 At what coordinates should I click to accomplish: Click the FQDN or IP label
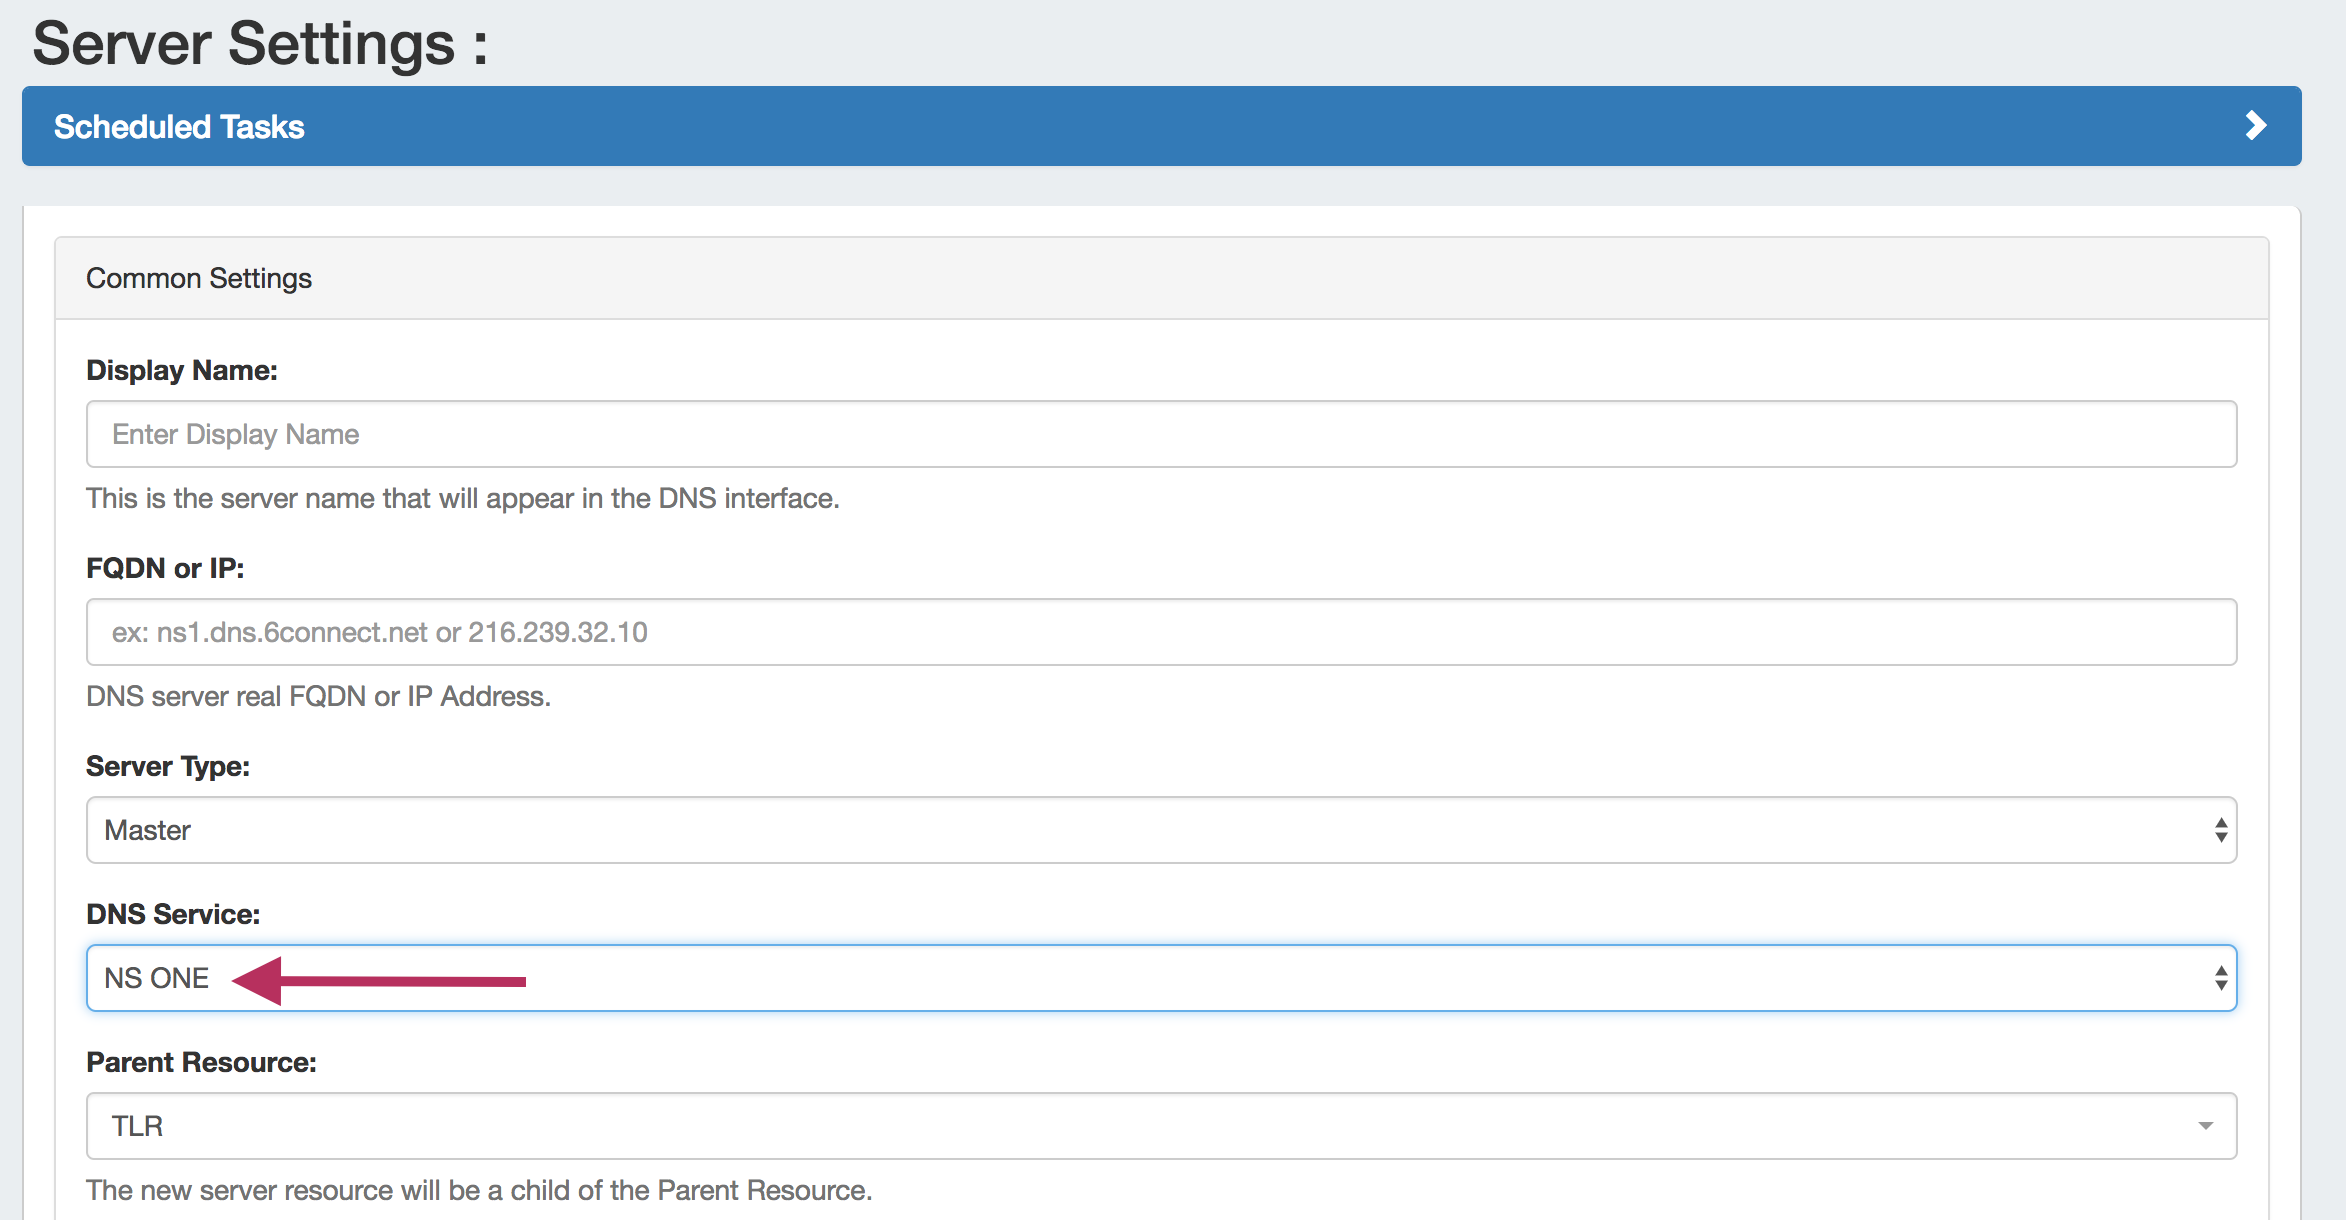tap(165, 568)
